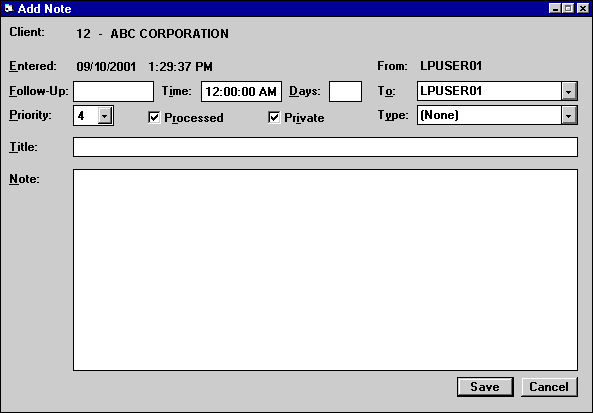Screen dimensions: 593x413
Task: Click the LPUSER01 text in To combo
Action: pyautogui.click(x=451, y=91)
